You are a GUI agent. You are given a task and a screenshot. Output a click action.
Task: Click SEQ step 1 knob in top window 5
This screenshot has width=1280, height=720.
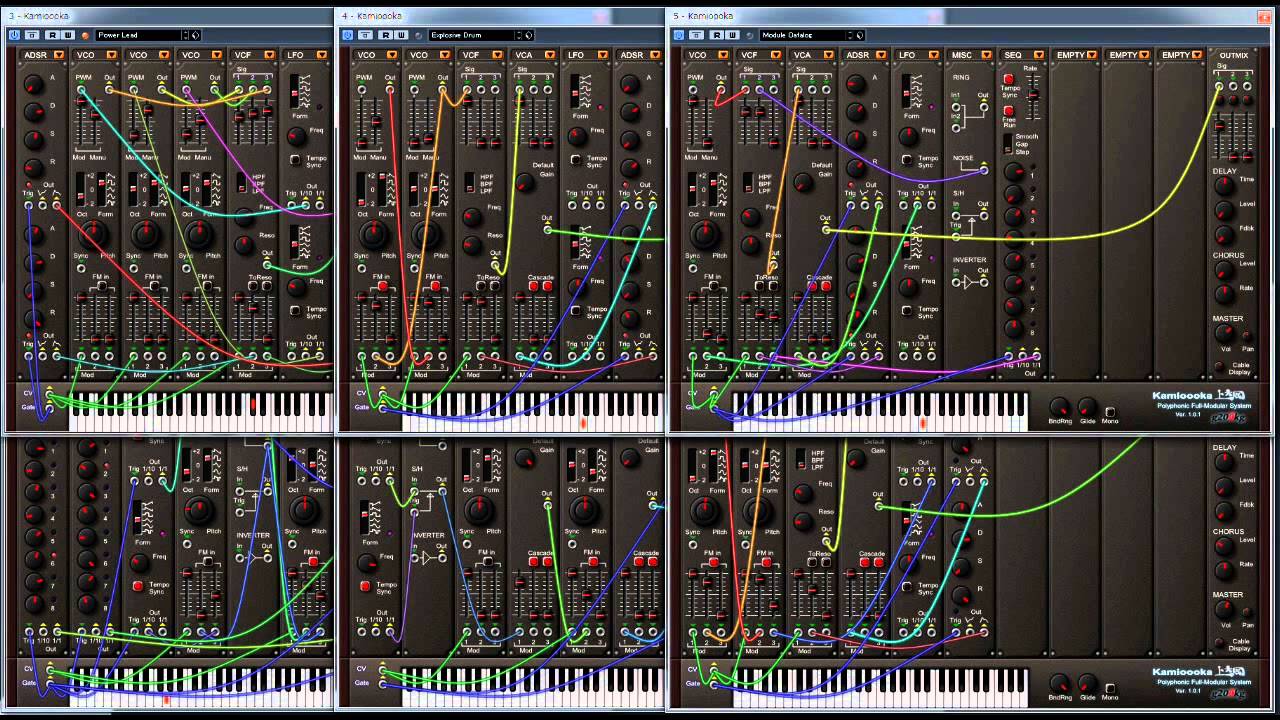(1014, 172)
